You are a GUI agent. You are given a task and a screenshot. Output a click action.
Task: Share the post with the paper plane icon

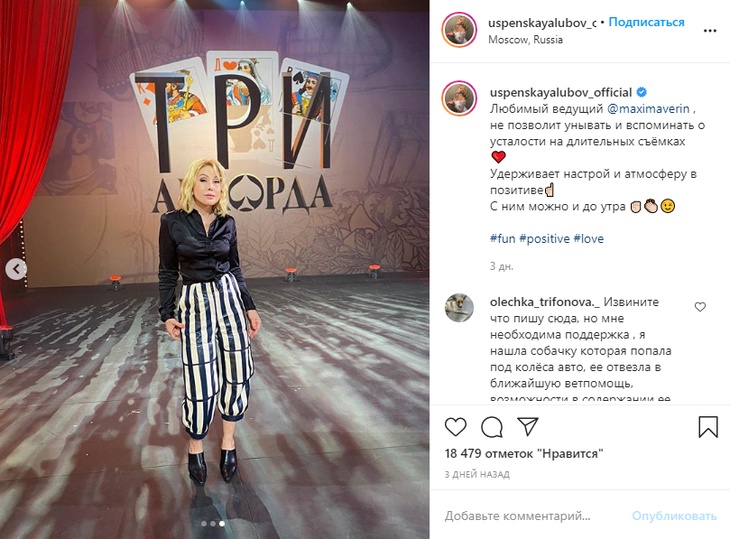tap(528, 426)
